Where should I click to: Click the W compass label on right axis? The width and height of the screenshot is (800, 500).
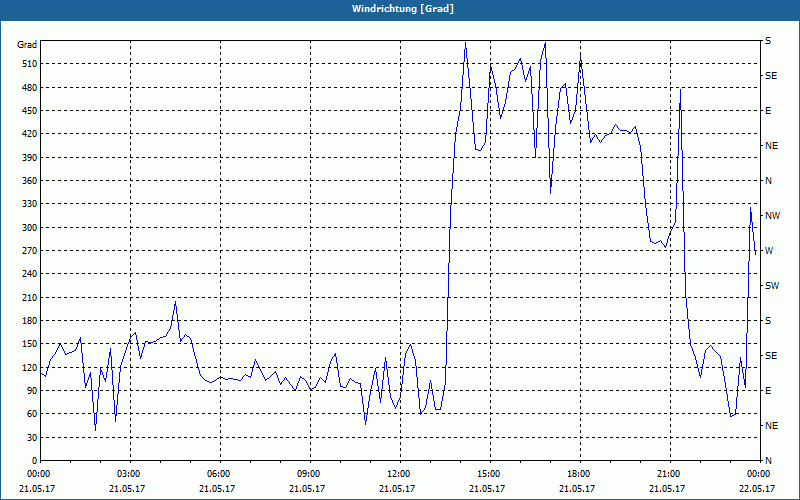(x=769, y=251)
